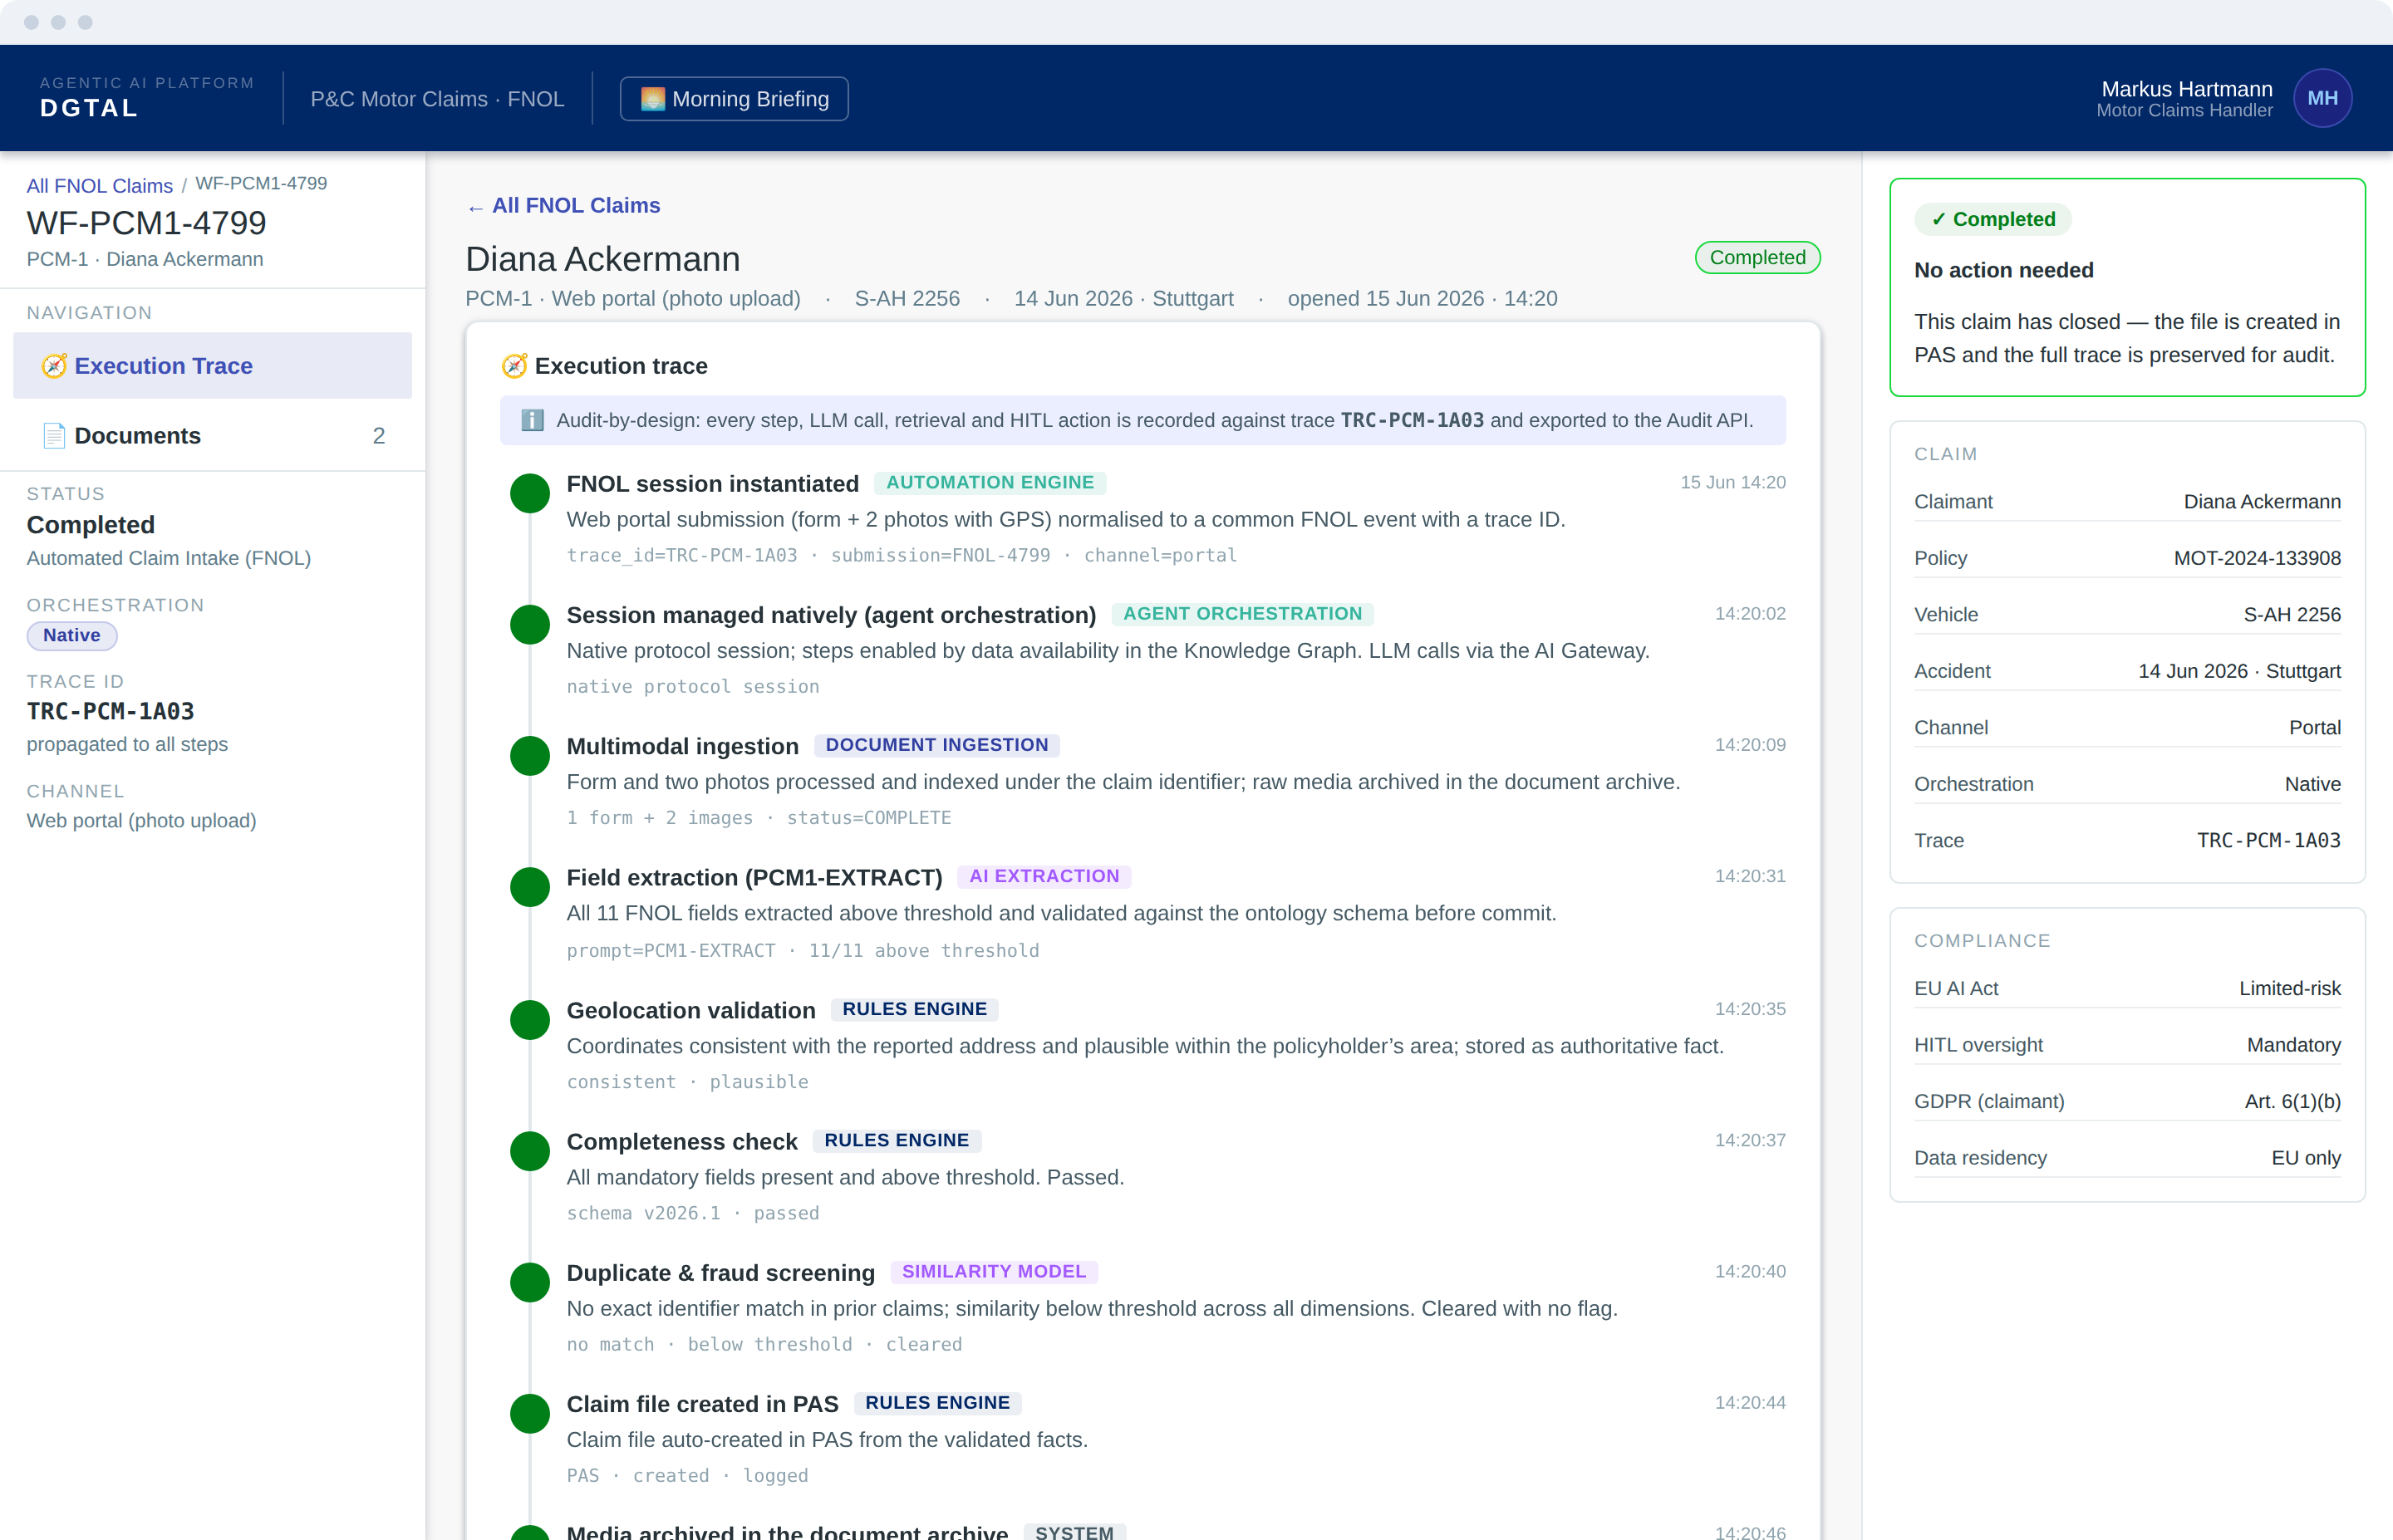Click the sunrise icon in Morning Briefing
This screenshot has width=2393, height=1540.
(652, 99)
